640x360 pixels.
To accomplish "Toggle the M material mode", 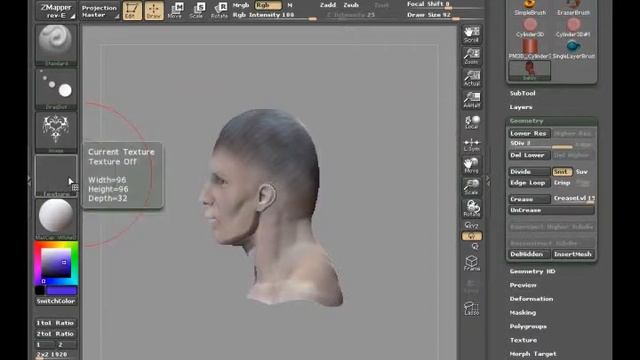I will point(289,5).
